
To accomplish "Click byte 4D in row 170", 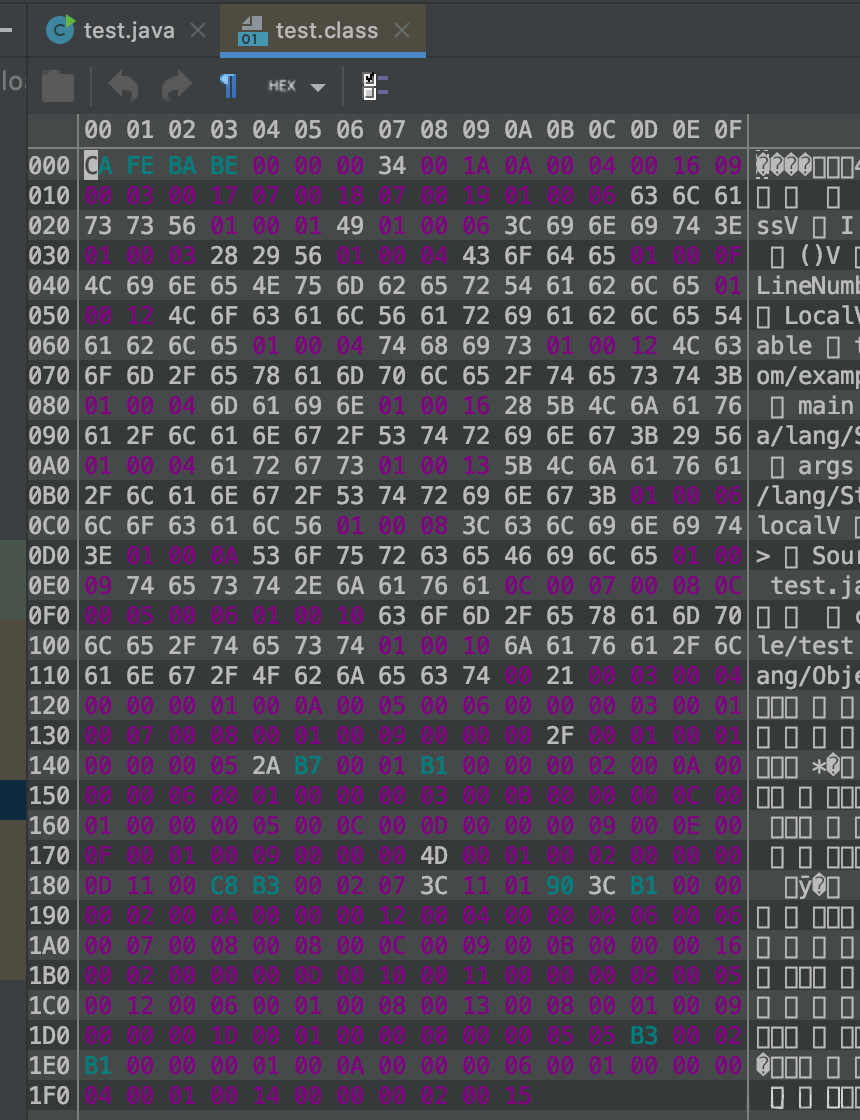I will [x=434, y=855].
